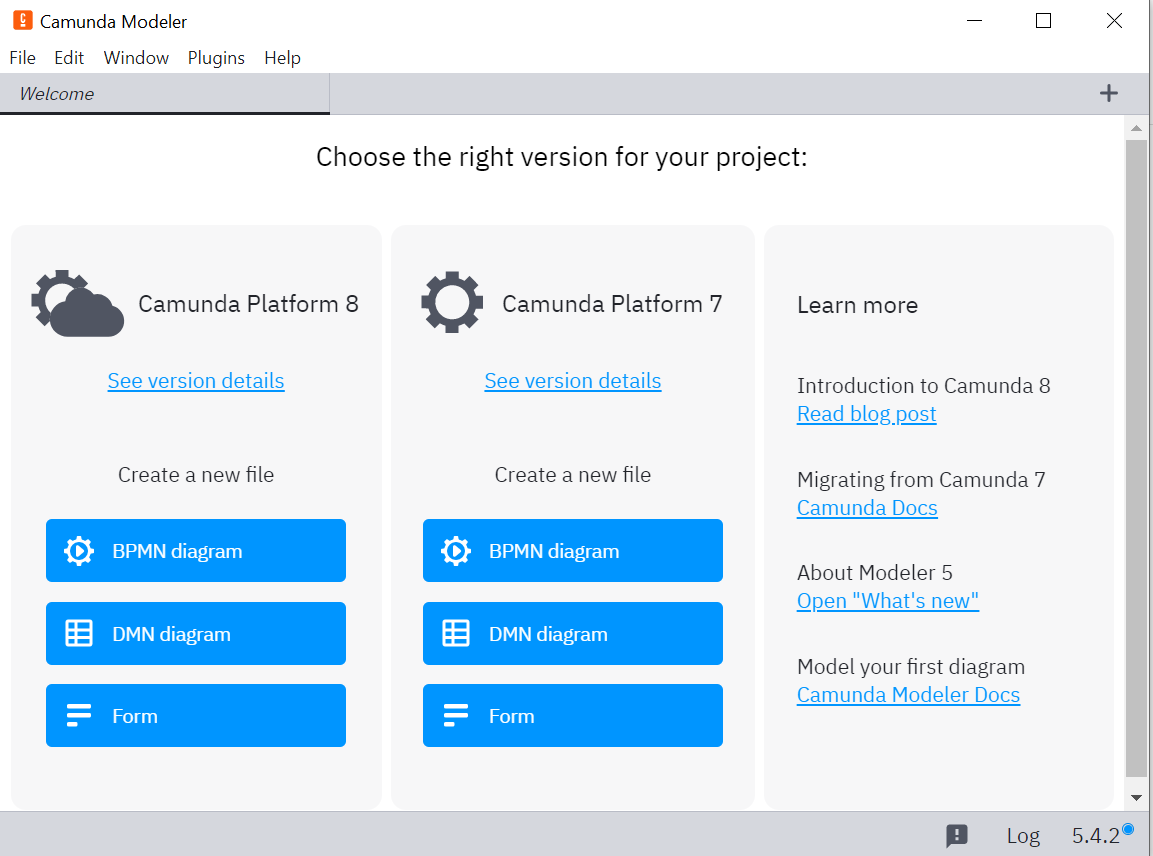
Task: Open the Plugins menu
Action: 216,57
